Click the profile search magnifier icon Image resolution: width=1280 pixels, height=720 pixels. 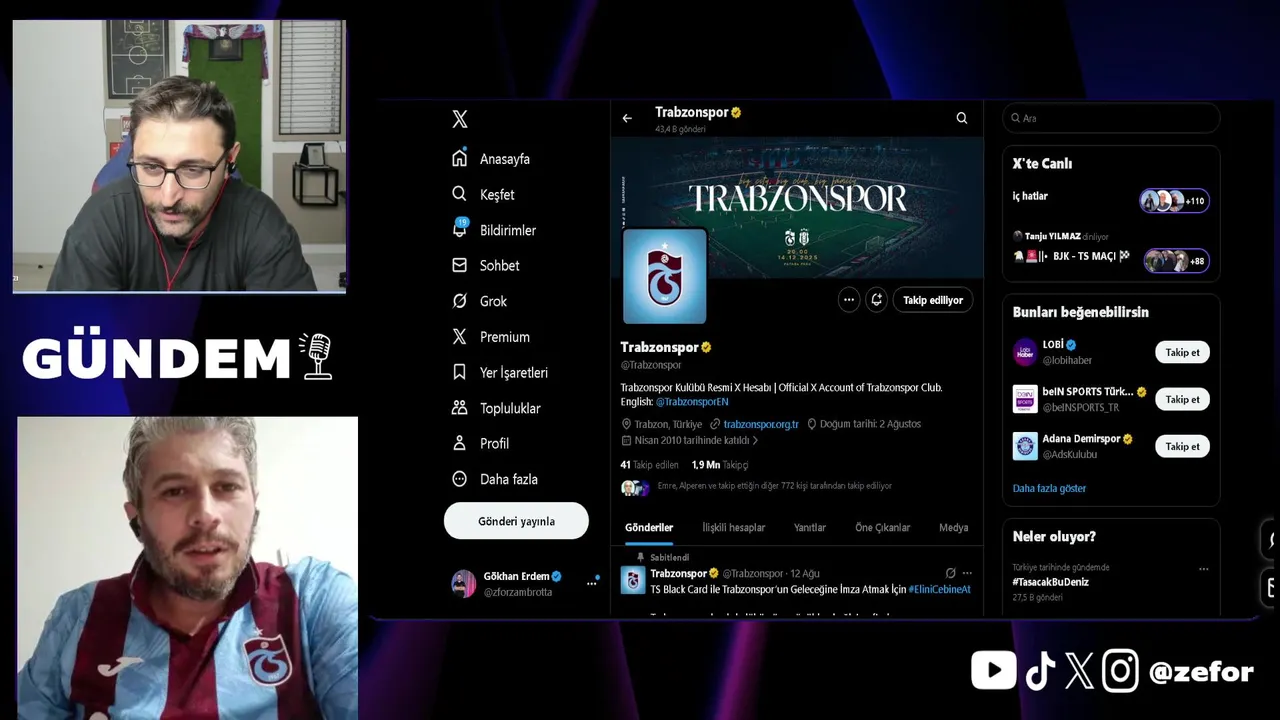pos(962,118)
